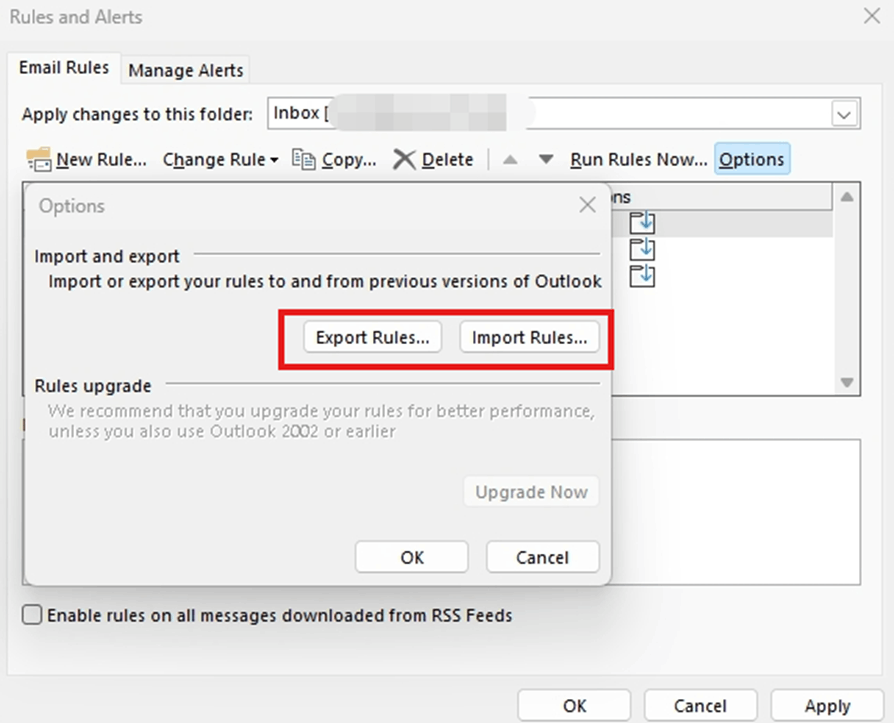
Task: Click the Export Rules button
Action: 372,337
